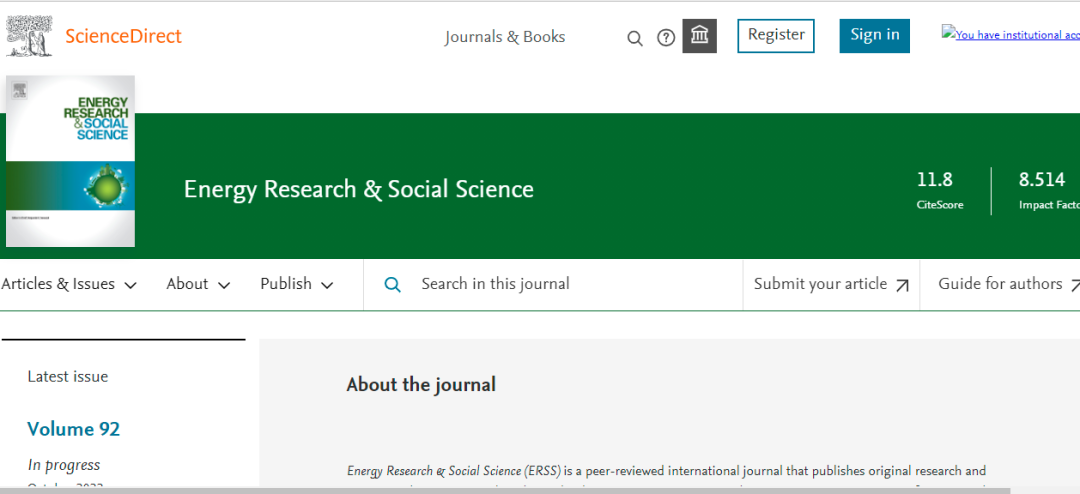Click the ScienceDirect home link
This screenshot has width=1080, height=494.
[x=123, y=37]
